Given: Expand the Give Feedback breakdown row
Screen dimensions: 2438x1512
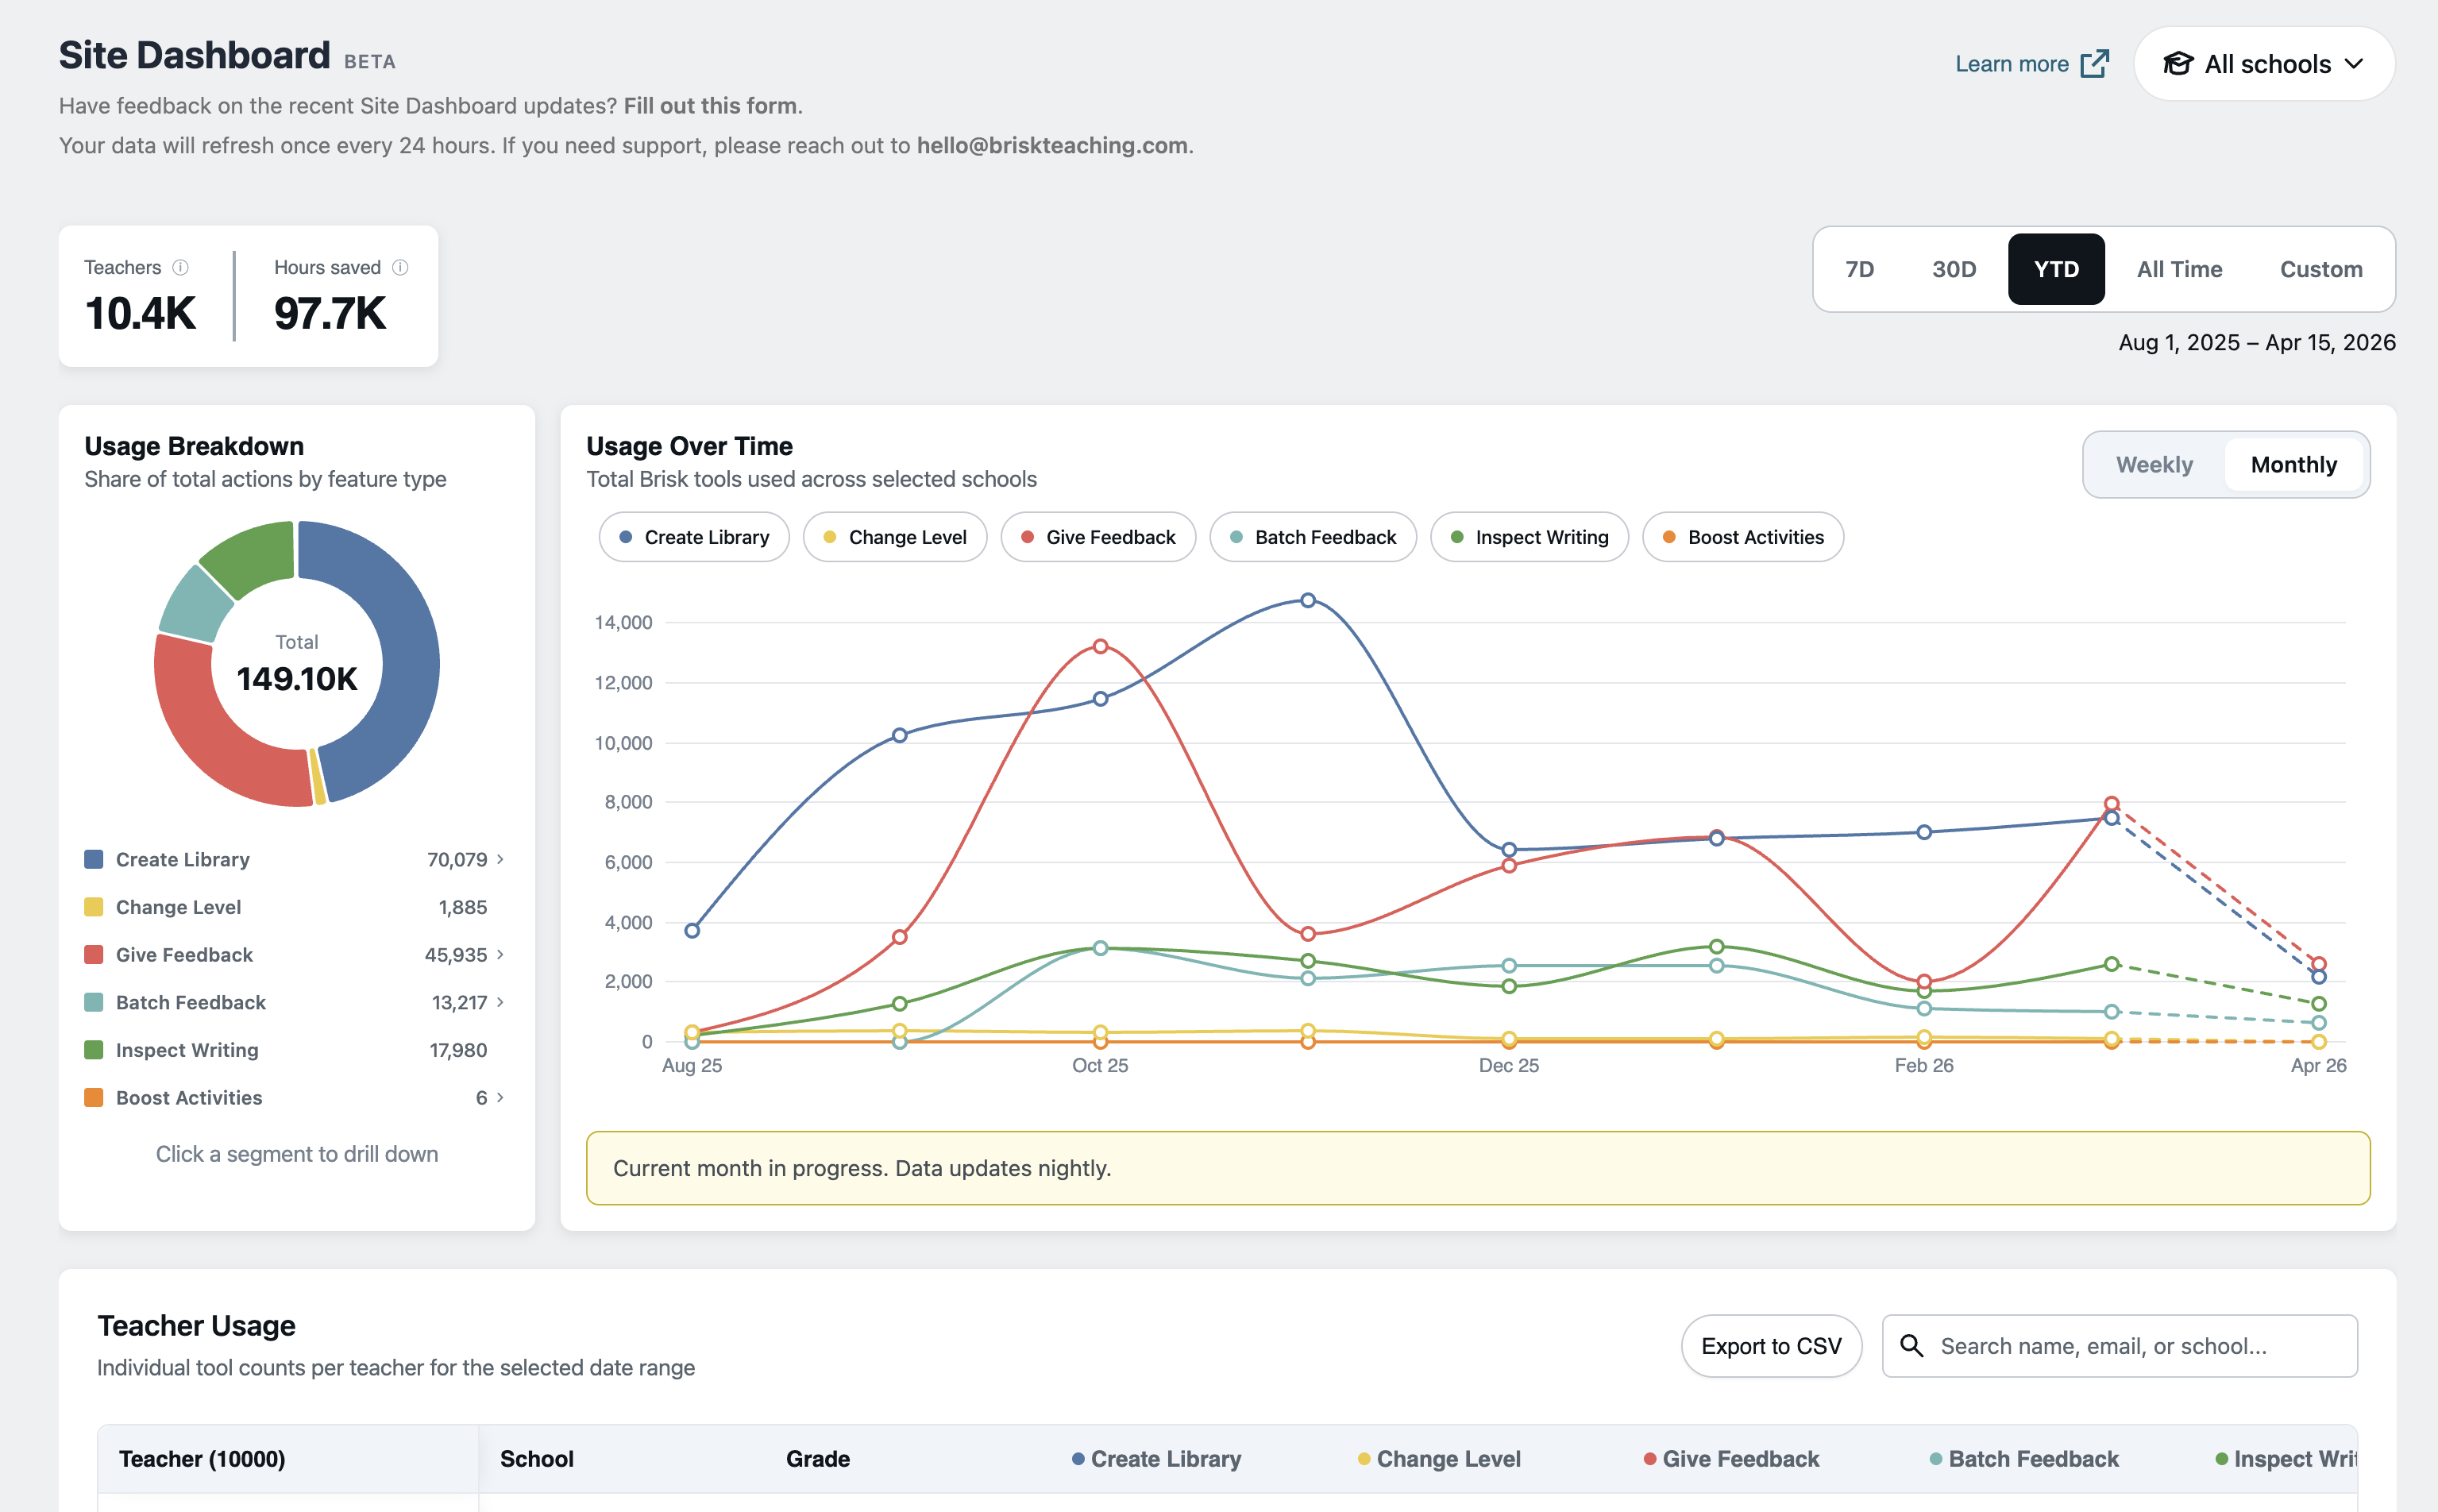Looking at the screenshot, I should tap(501, 955).
